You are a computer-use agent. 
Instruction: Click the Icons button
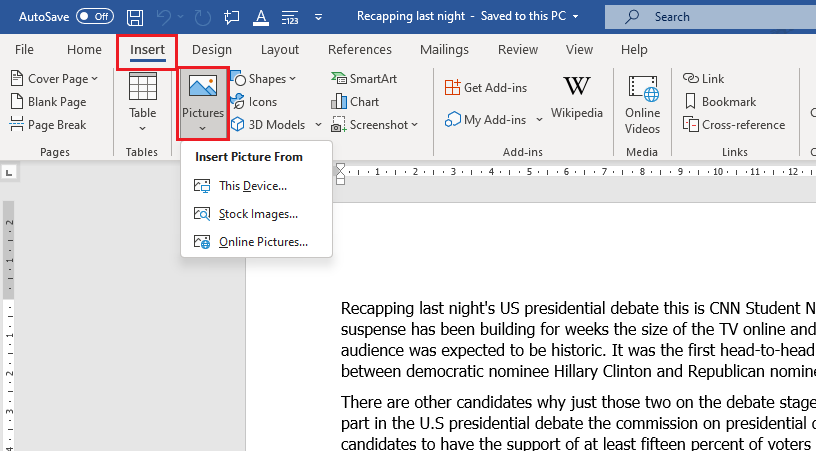(254, 102)
